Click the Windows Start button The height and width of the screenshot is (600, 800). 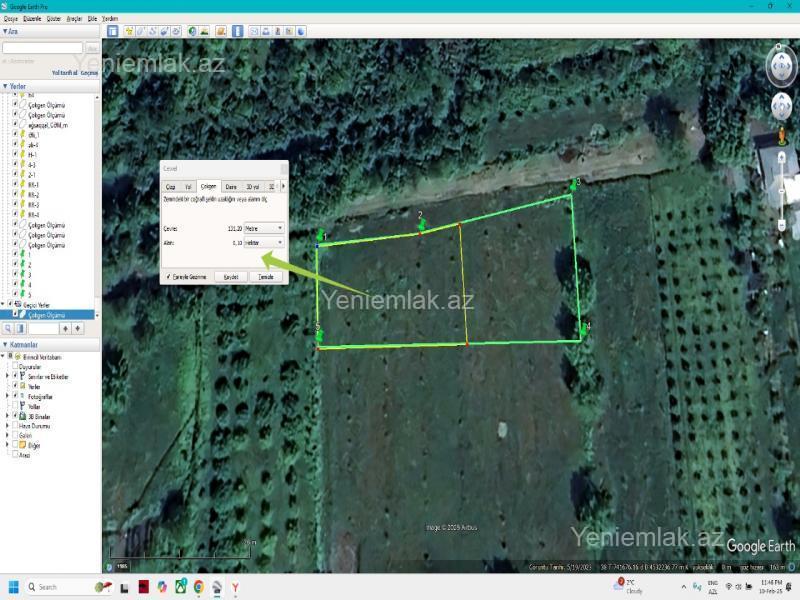tap(14, 587)
